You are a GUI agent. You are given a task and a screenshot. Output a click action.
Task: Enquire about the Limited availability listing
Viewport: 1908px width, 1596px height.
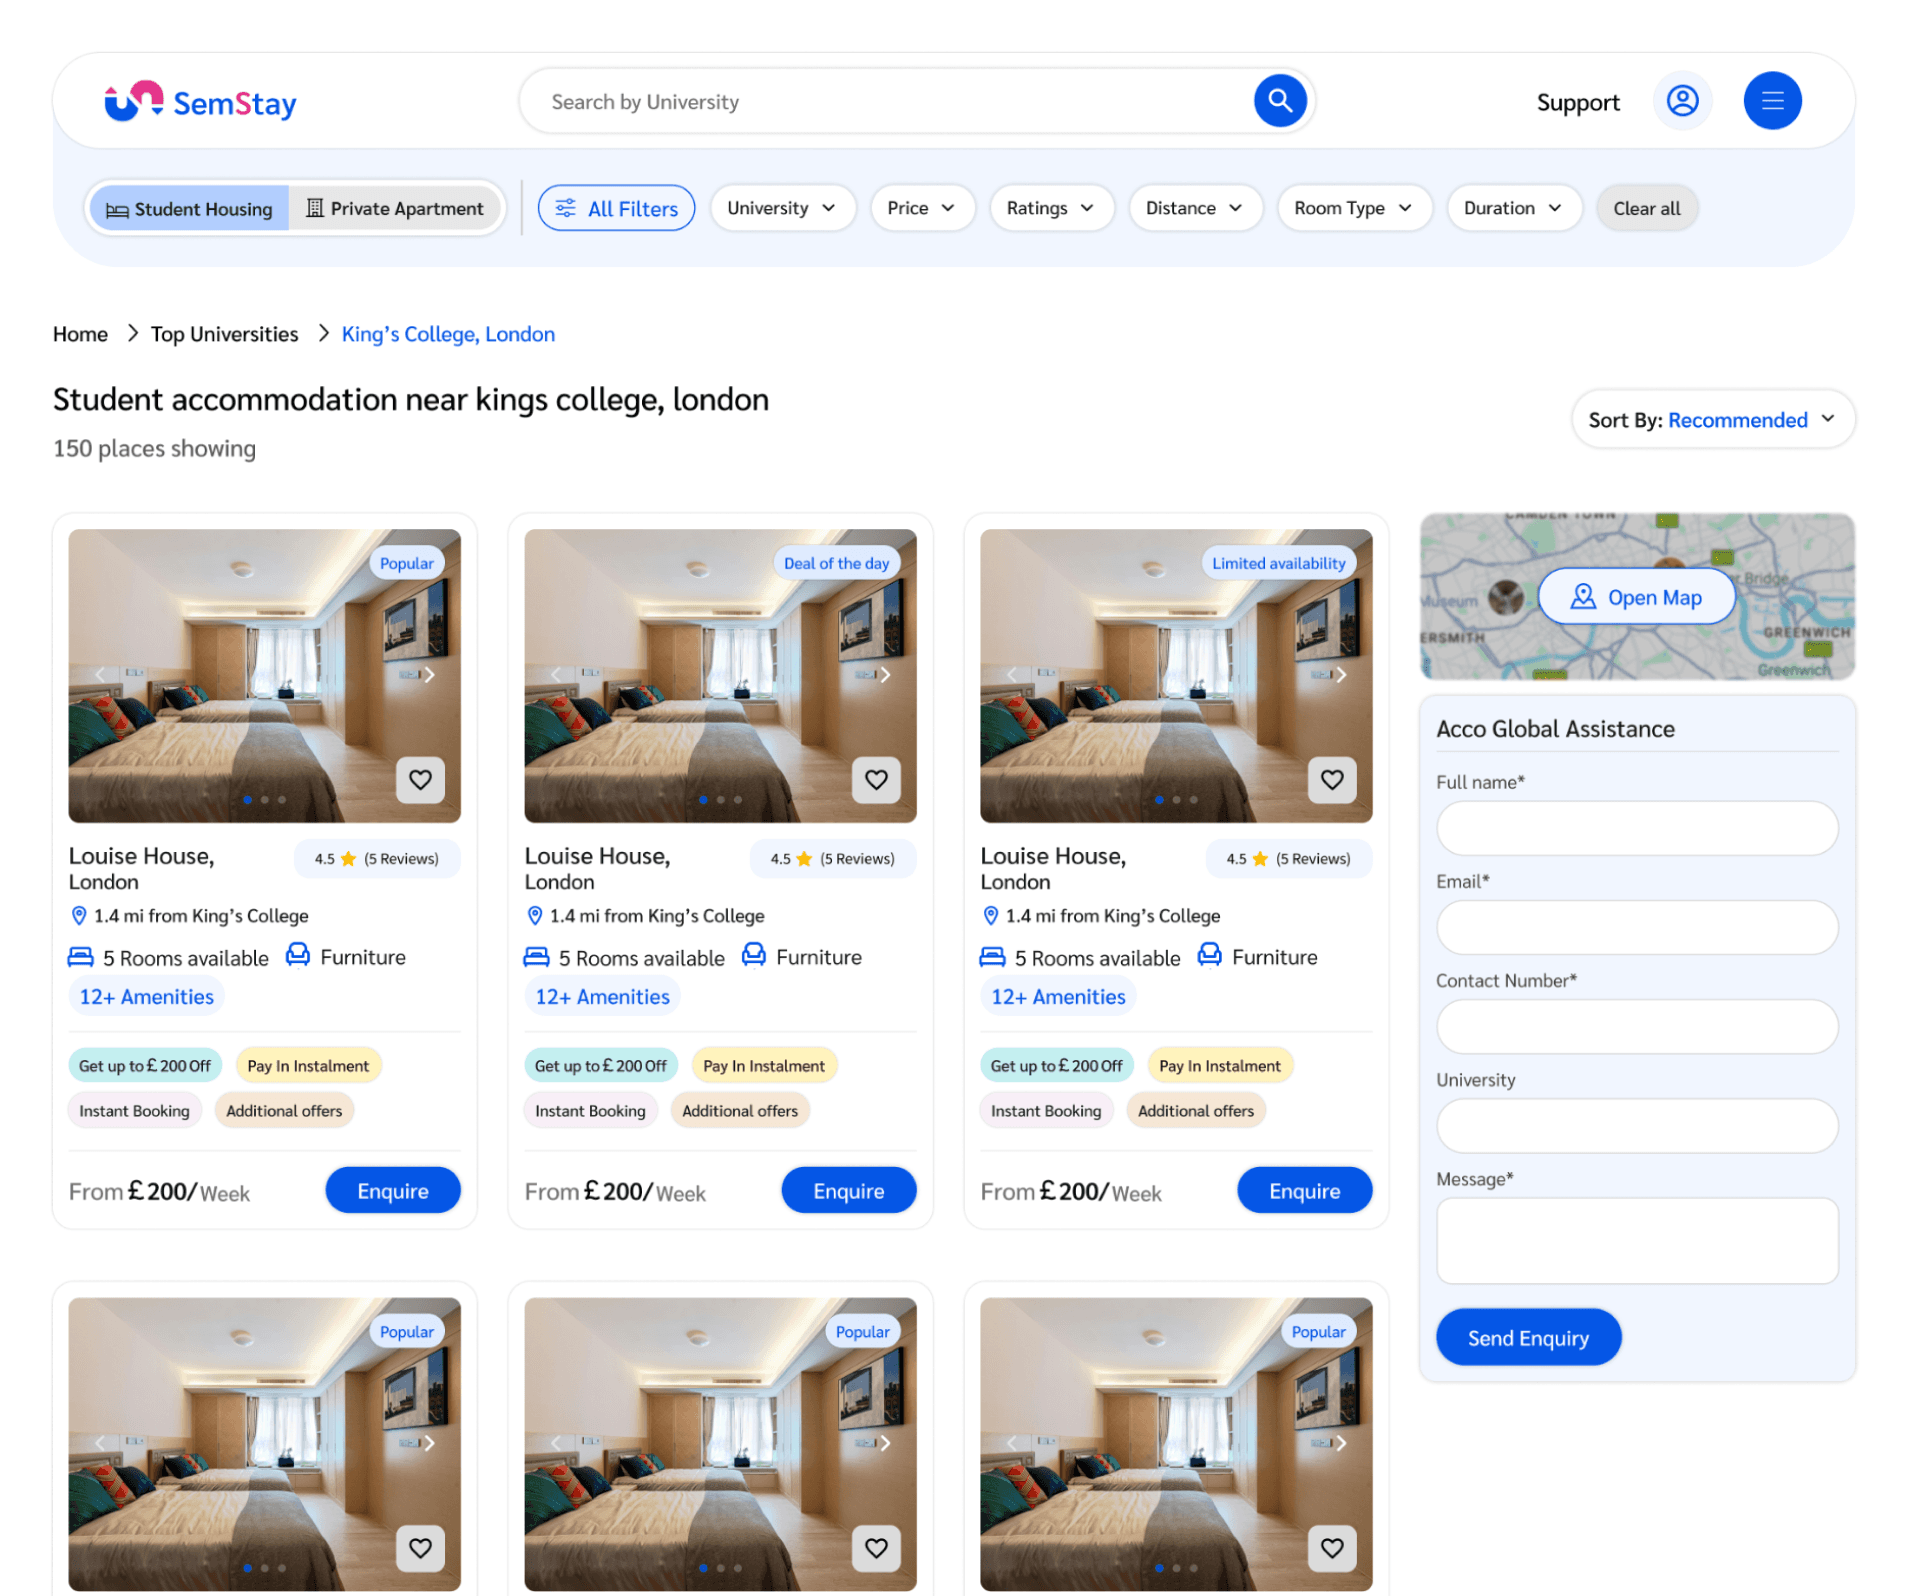pos(1304,1190)
